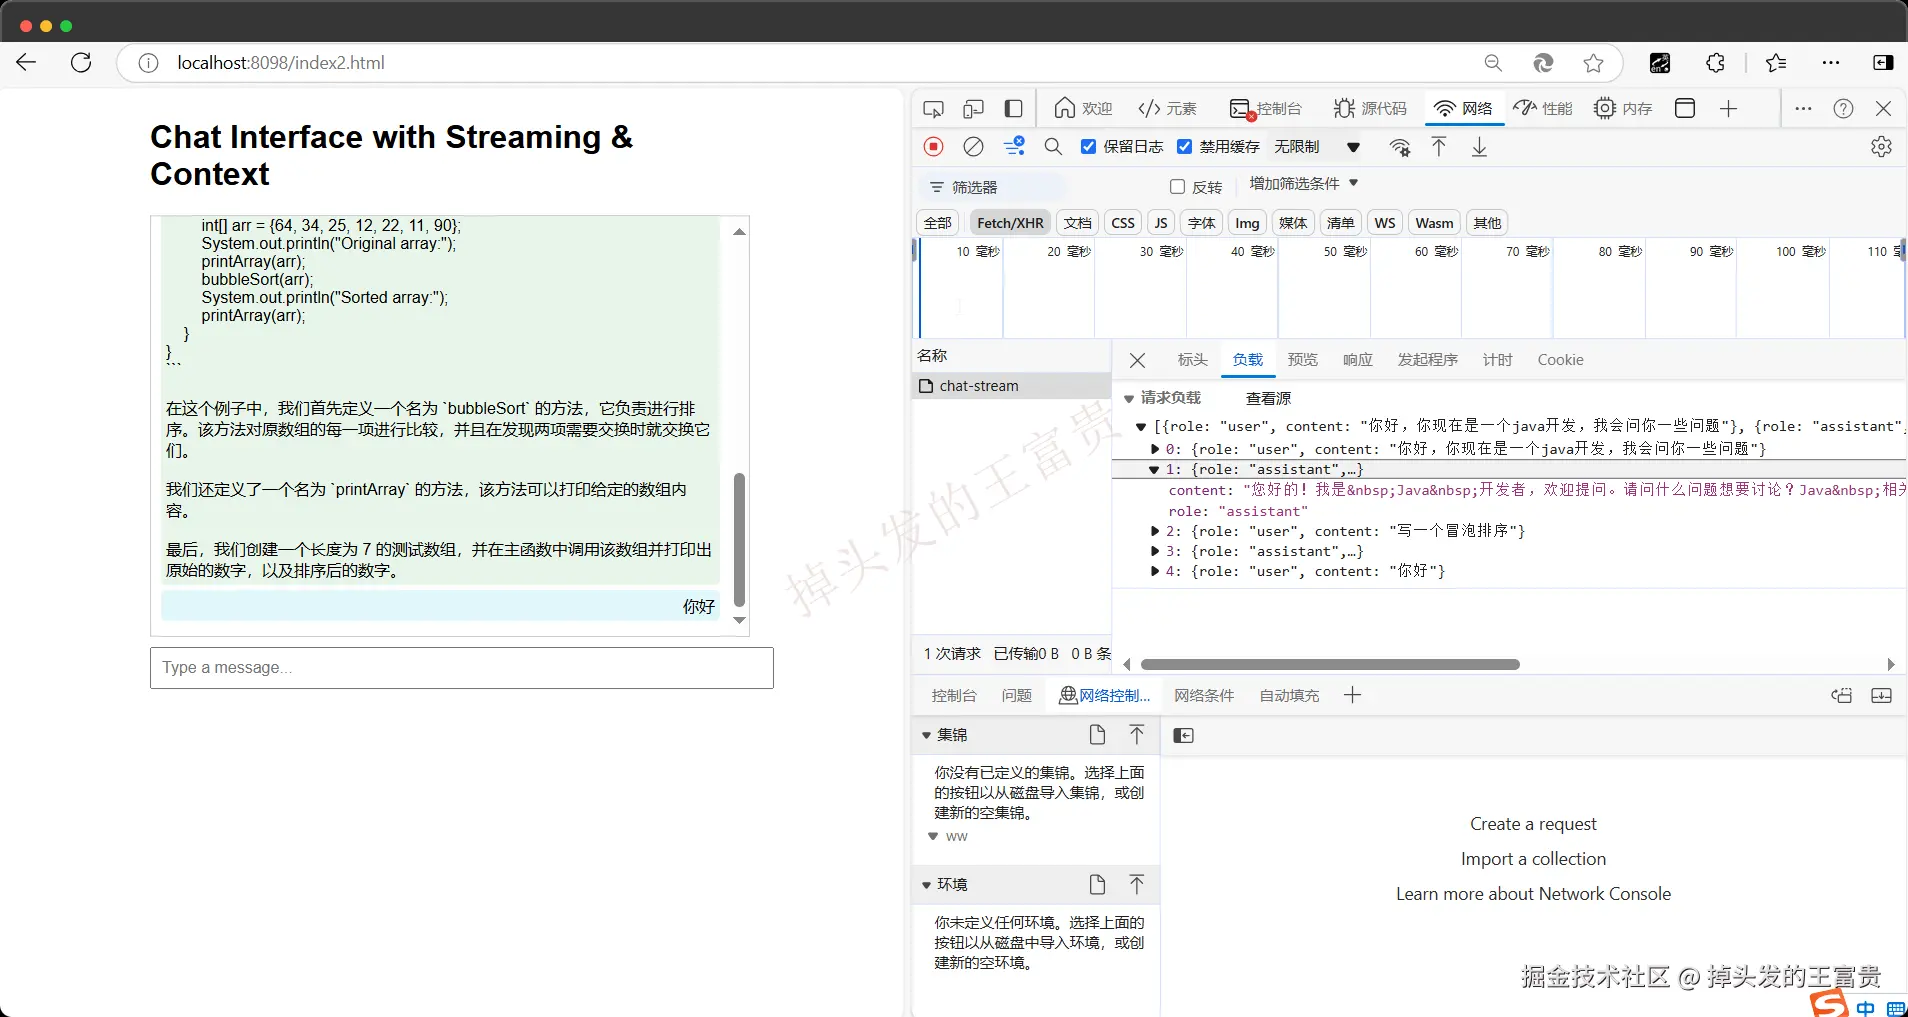Switch to the Elements panel tab
Image resolution: width=1908 pixels, height=1017 pixels.
point(1168,108)
